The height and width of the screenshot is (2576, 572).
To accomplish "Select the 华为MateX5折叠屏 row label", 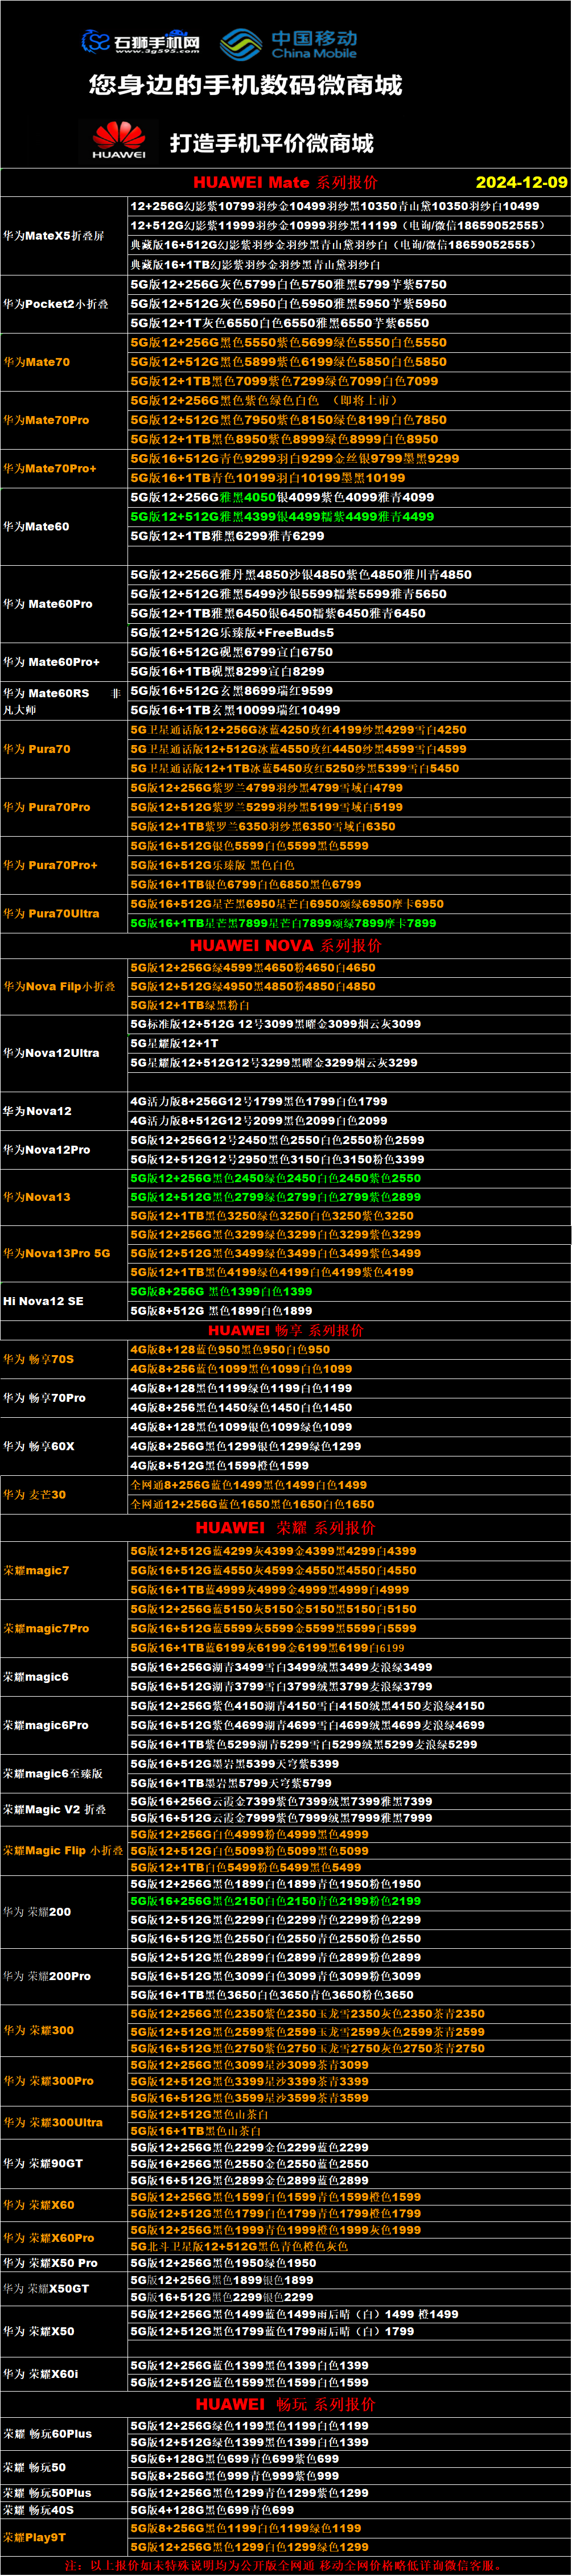I will click(x=53, y=236).
